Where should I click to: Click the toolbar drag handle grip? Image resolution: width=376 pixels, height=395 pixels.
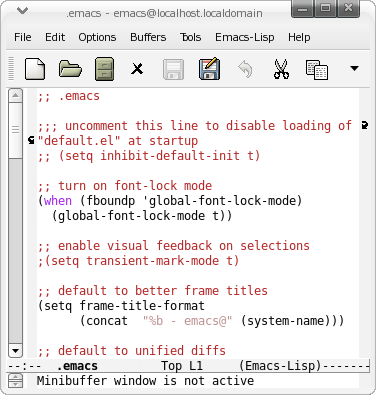point(11,69)
